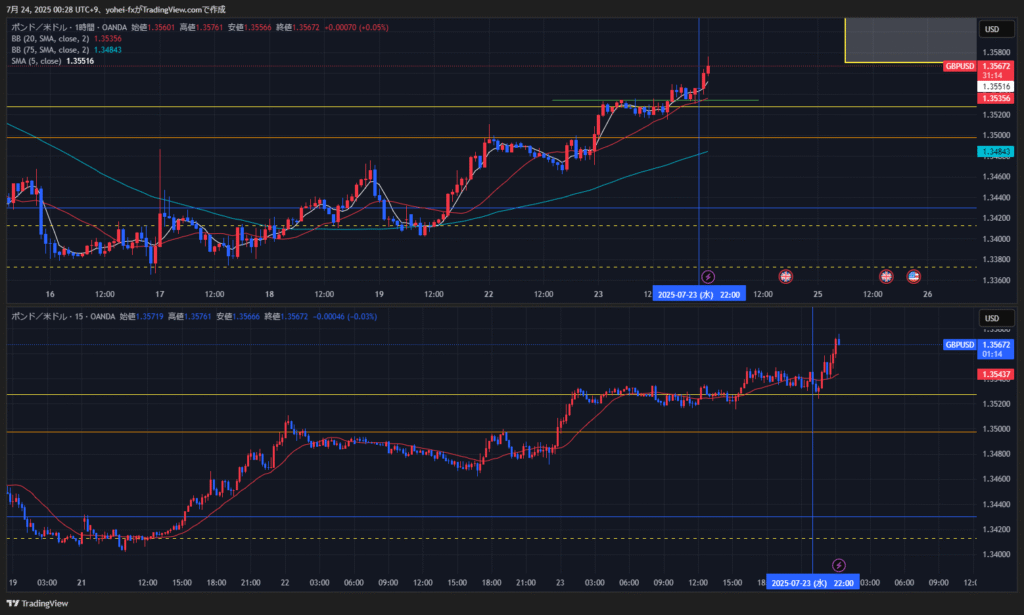
Task: Select the BB (75, SMA, close, 2) indicator legend
Action: point(50,49)
